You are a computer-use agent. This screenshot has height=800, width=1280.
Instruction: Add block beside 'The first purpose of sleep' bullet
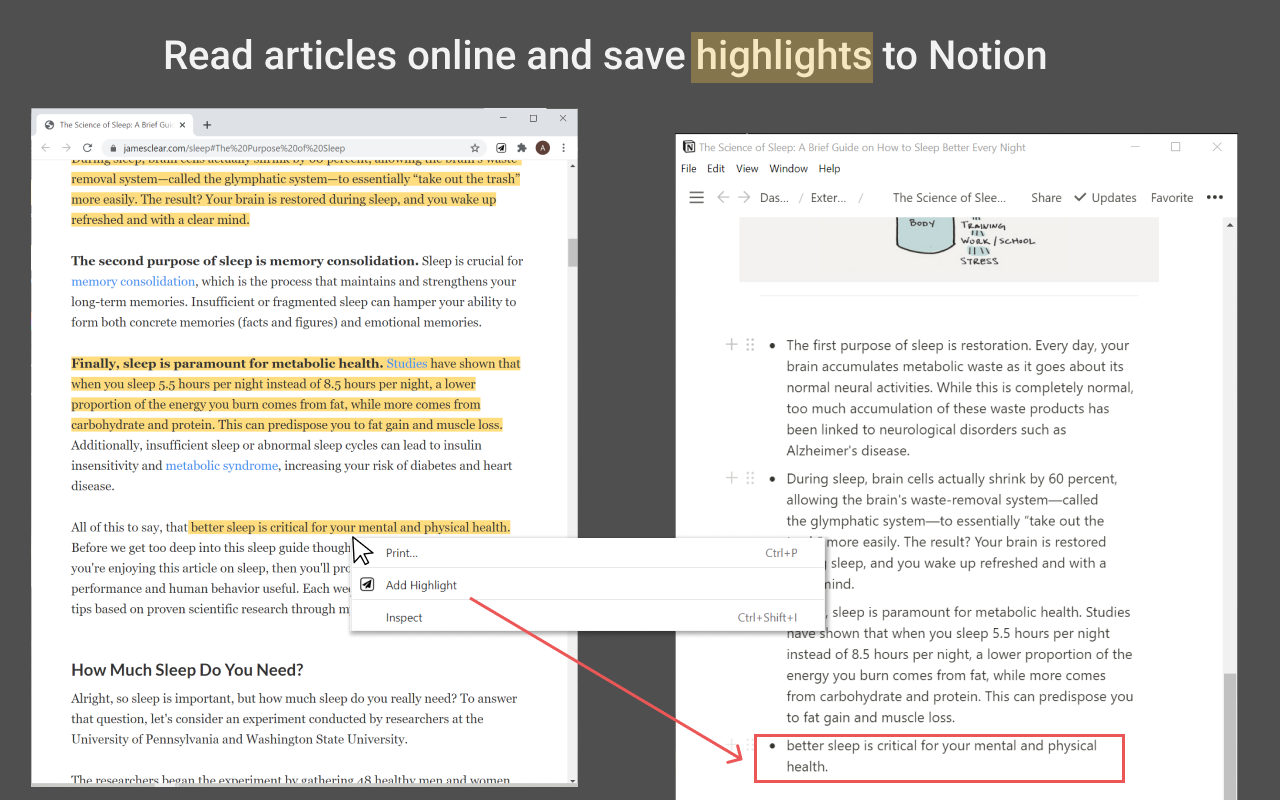pyautogui.click(x=731, y=344)
